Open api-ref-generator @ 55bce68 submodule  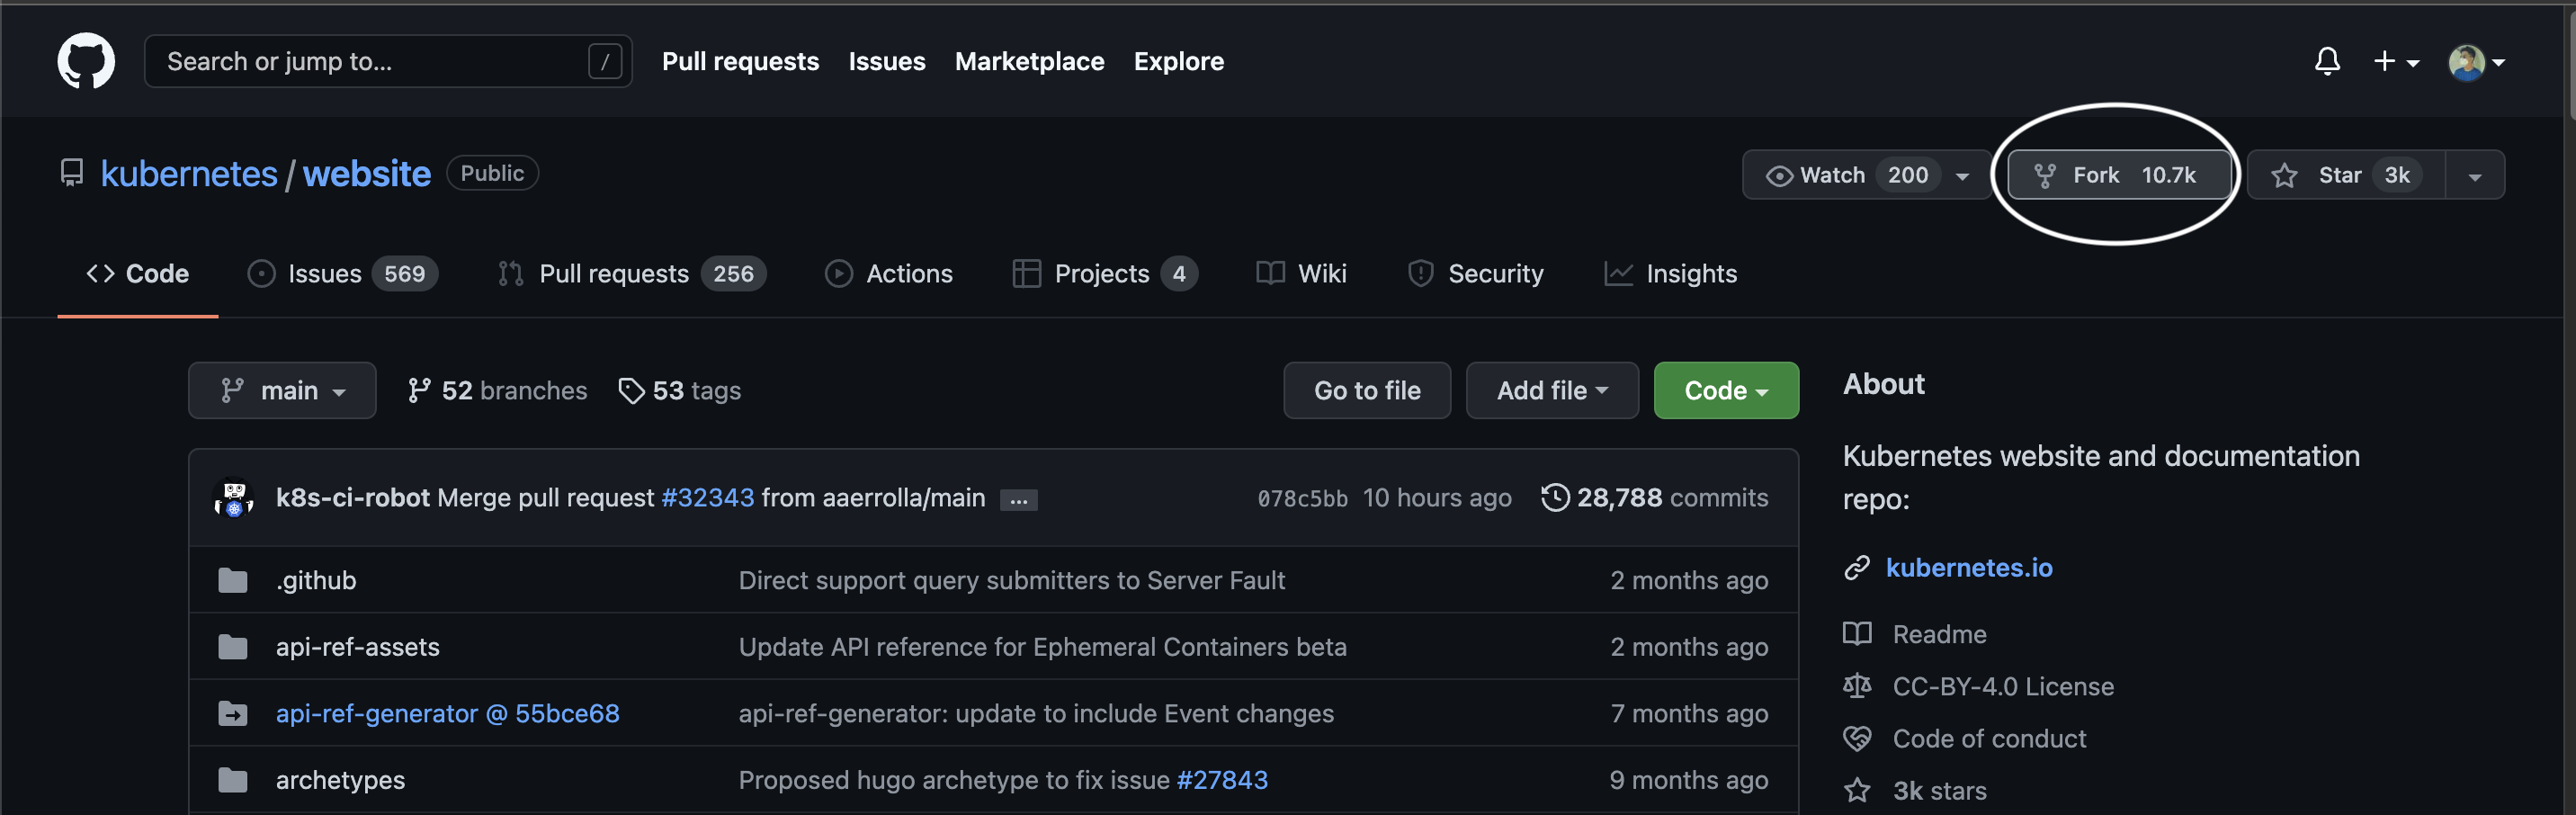point(447,713)
